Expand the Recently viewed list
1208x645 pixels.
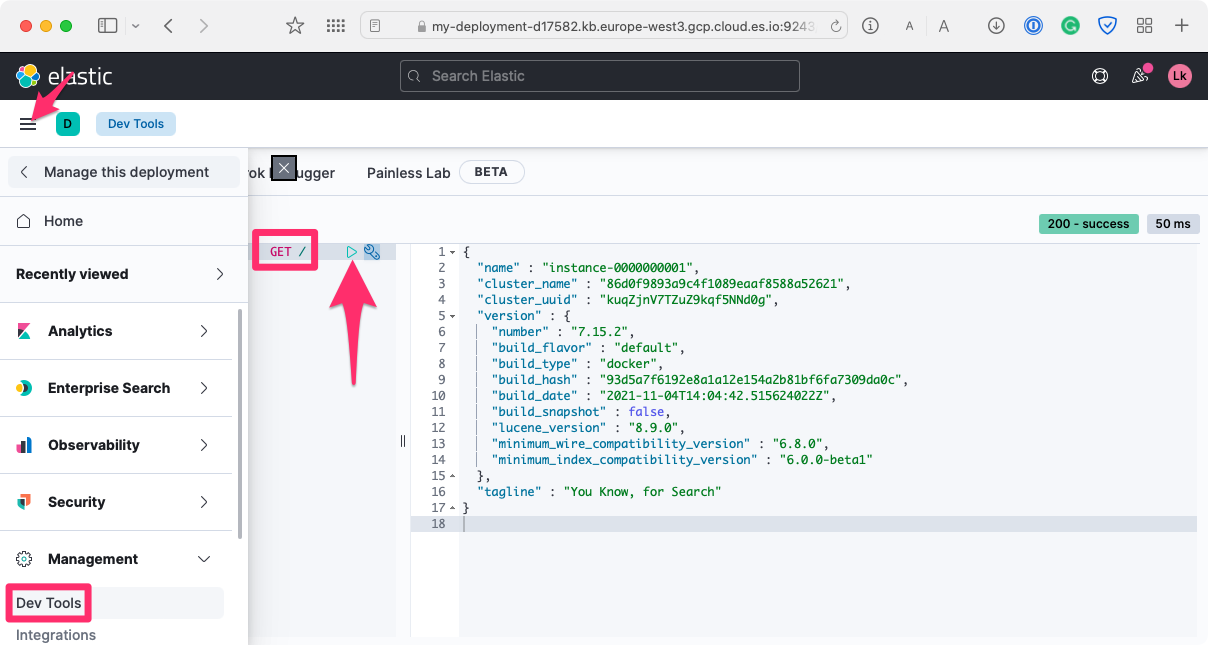coord(120,274)
